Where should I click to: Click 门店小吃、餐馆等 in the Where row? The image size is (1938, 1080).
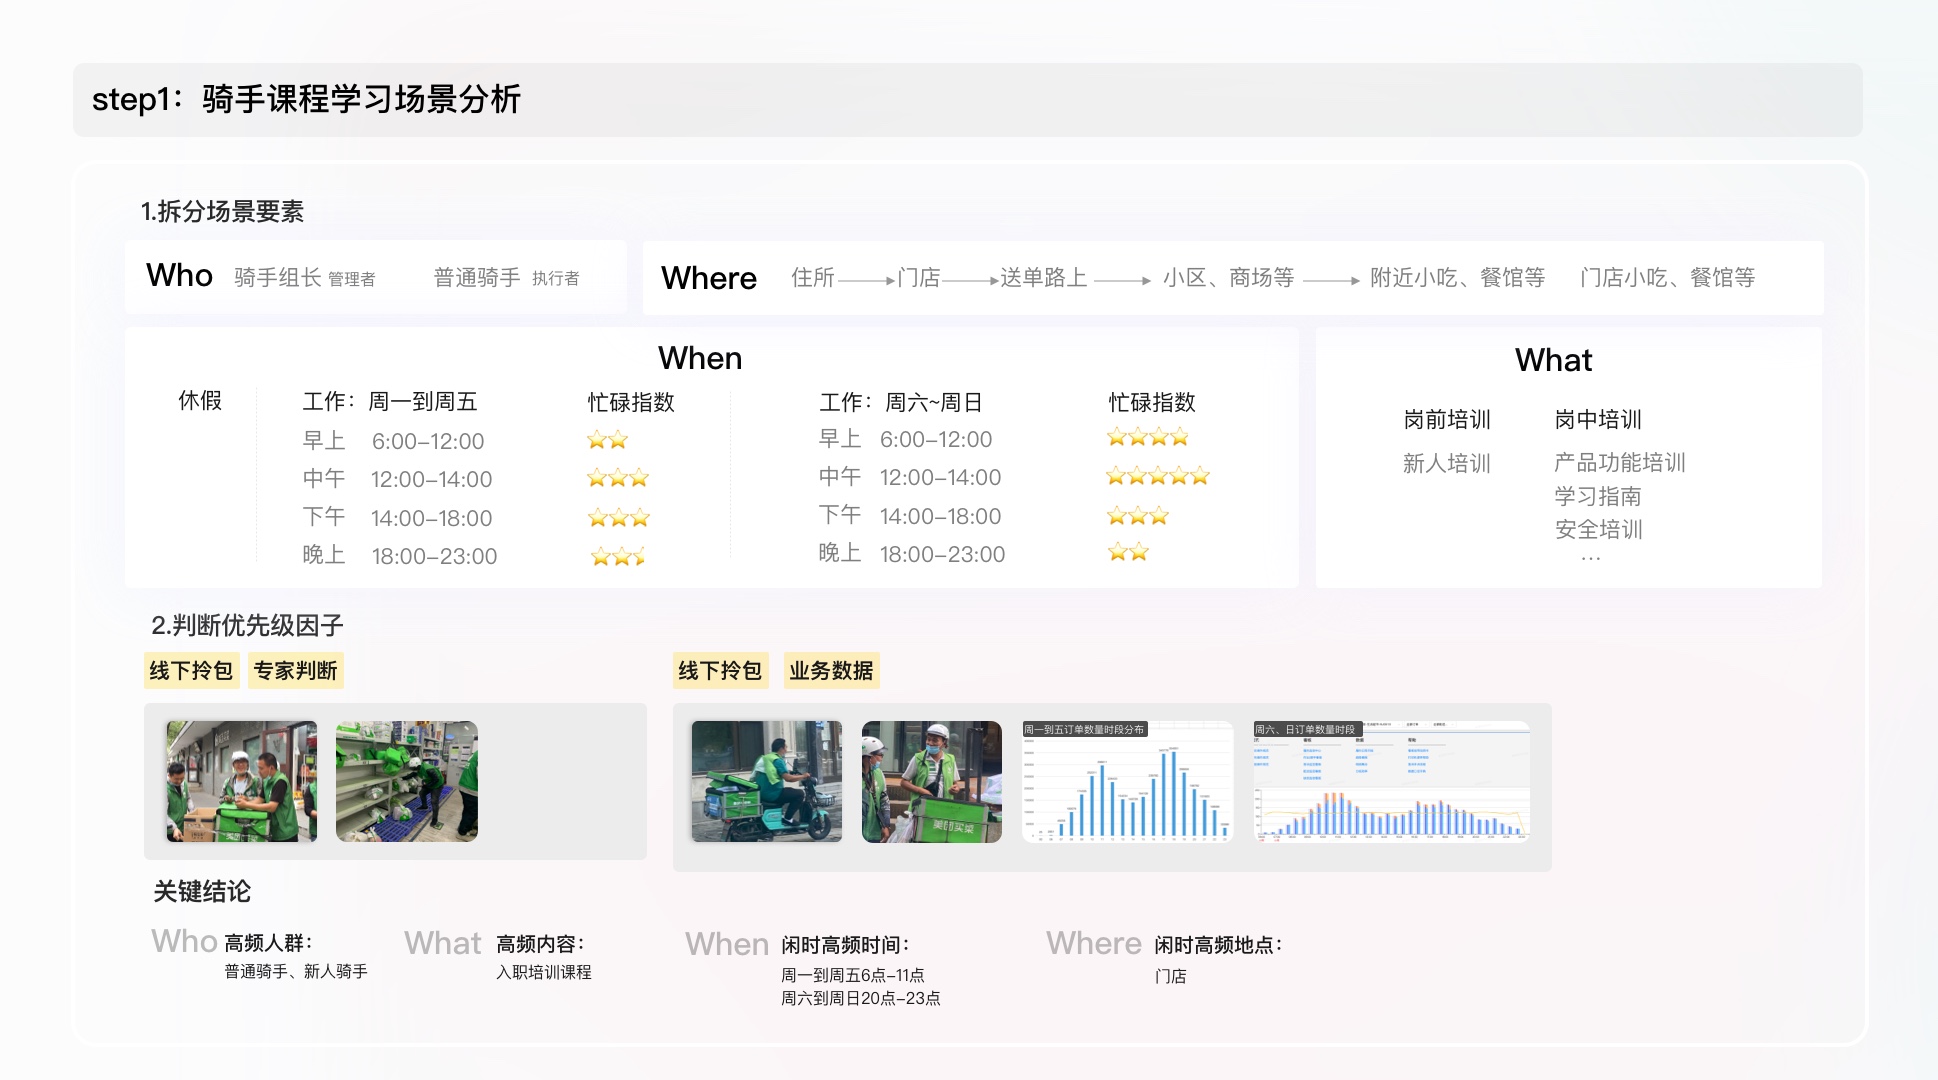point(1668,277)
